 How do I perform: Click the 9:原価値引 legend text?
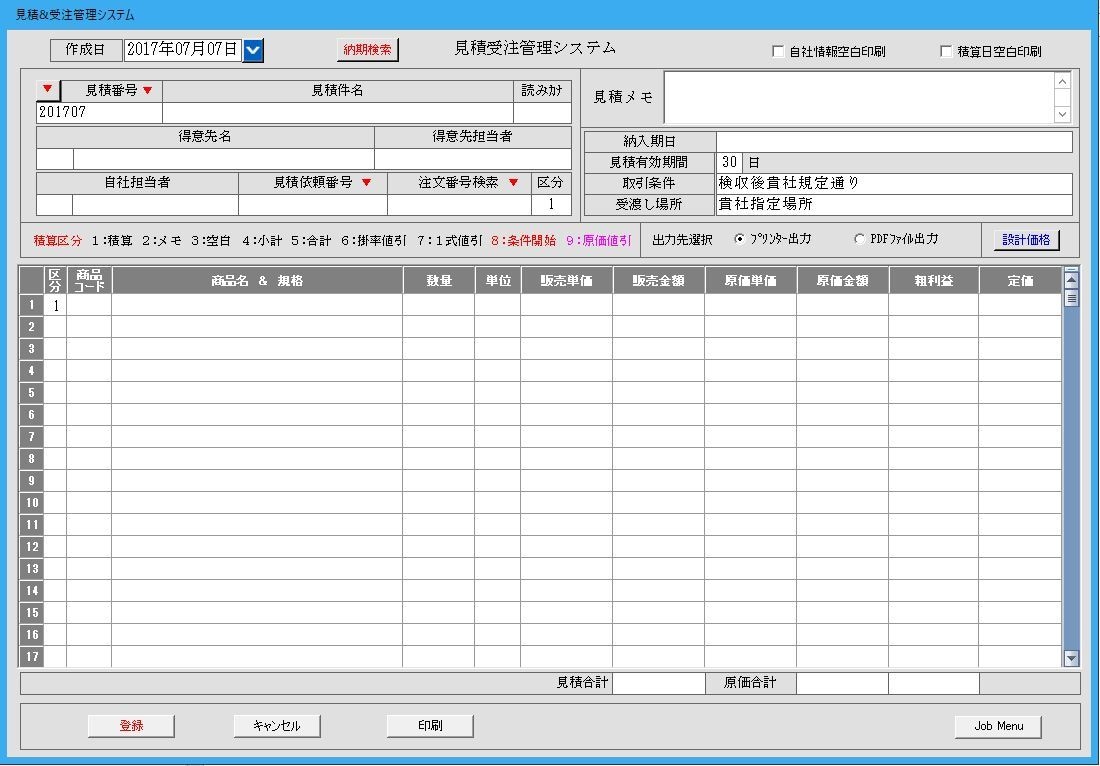[599, 241]
